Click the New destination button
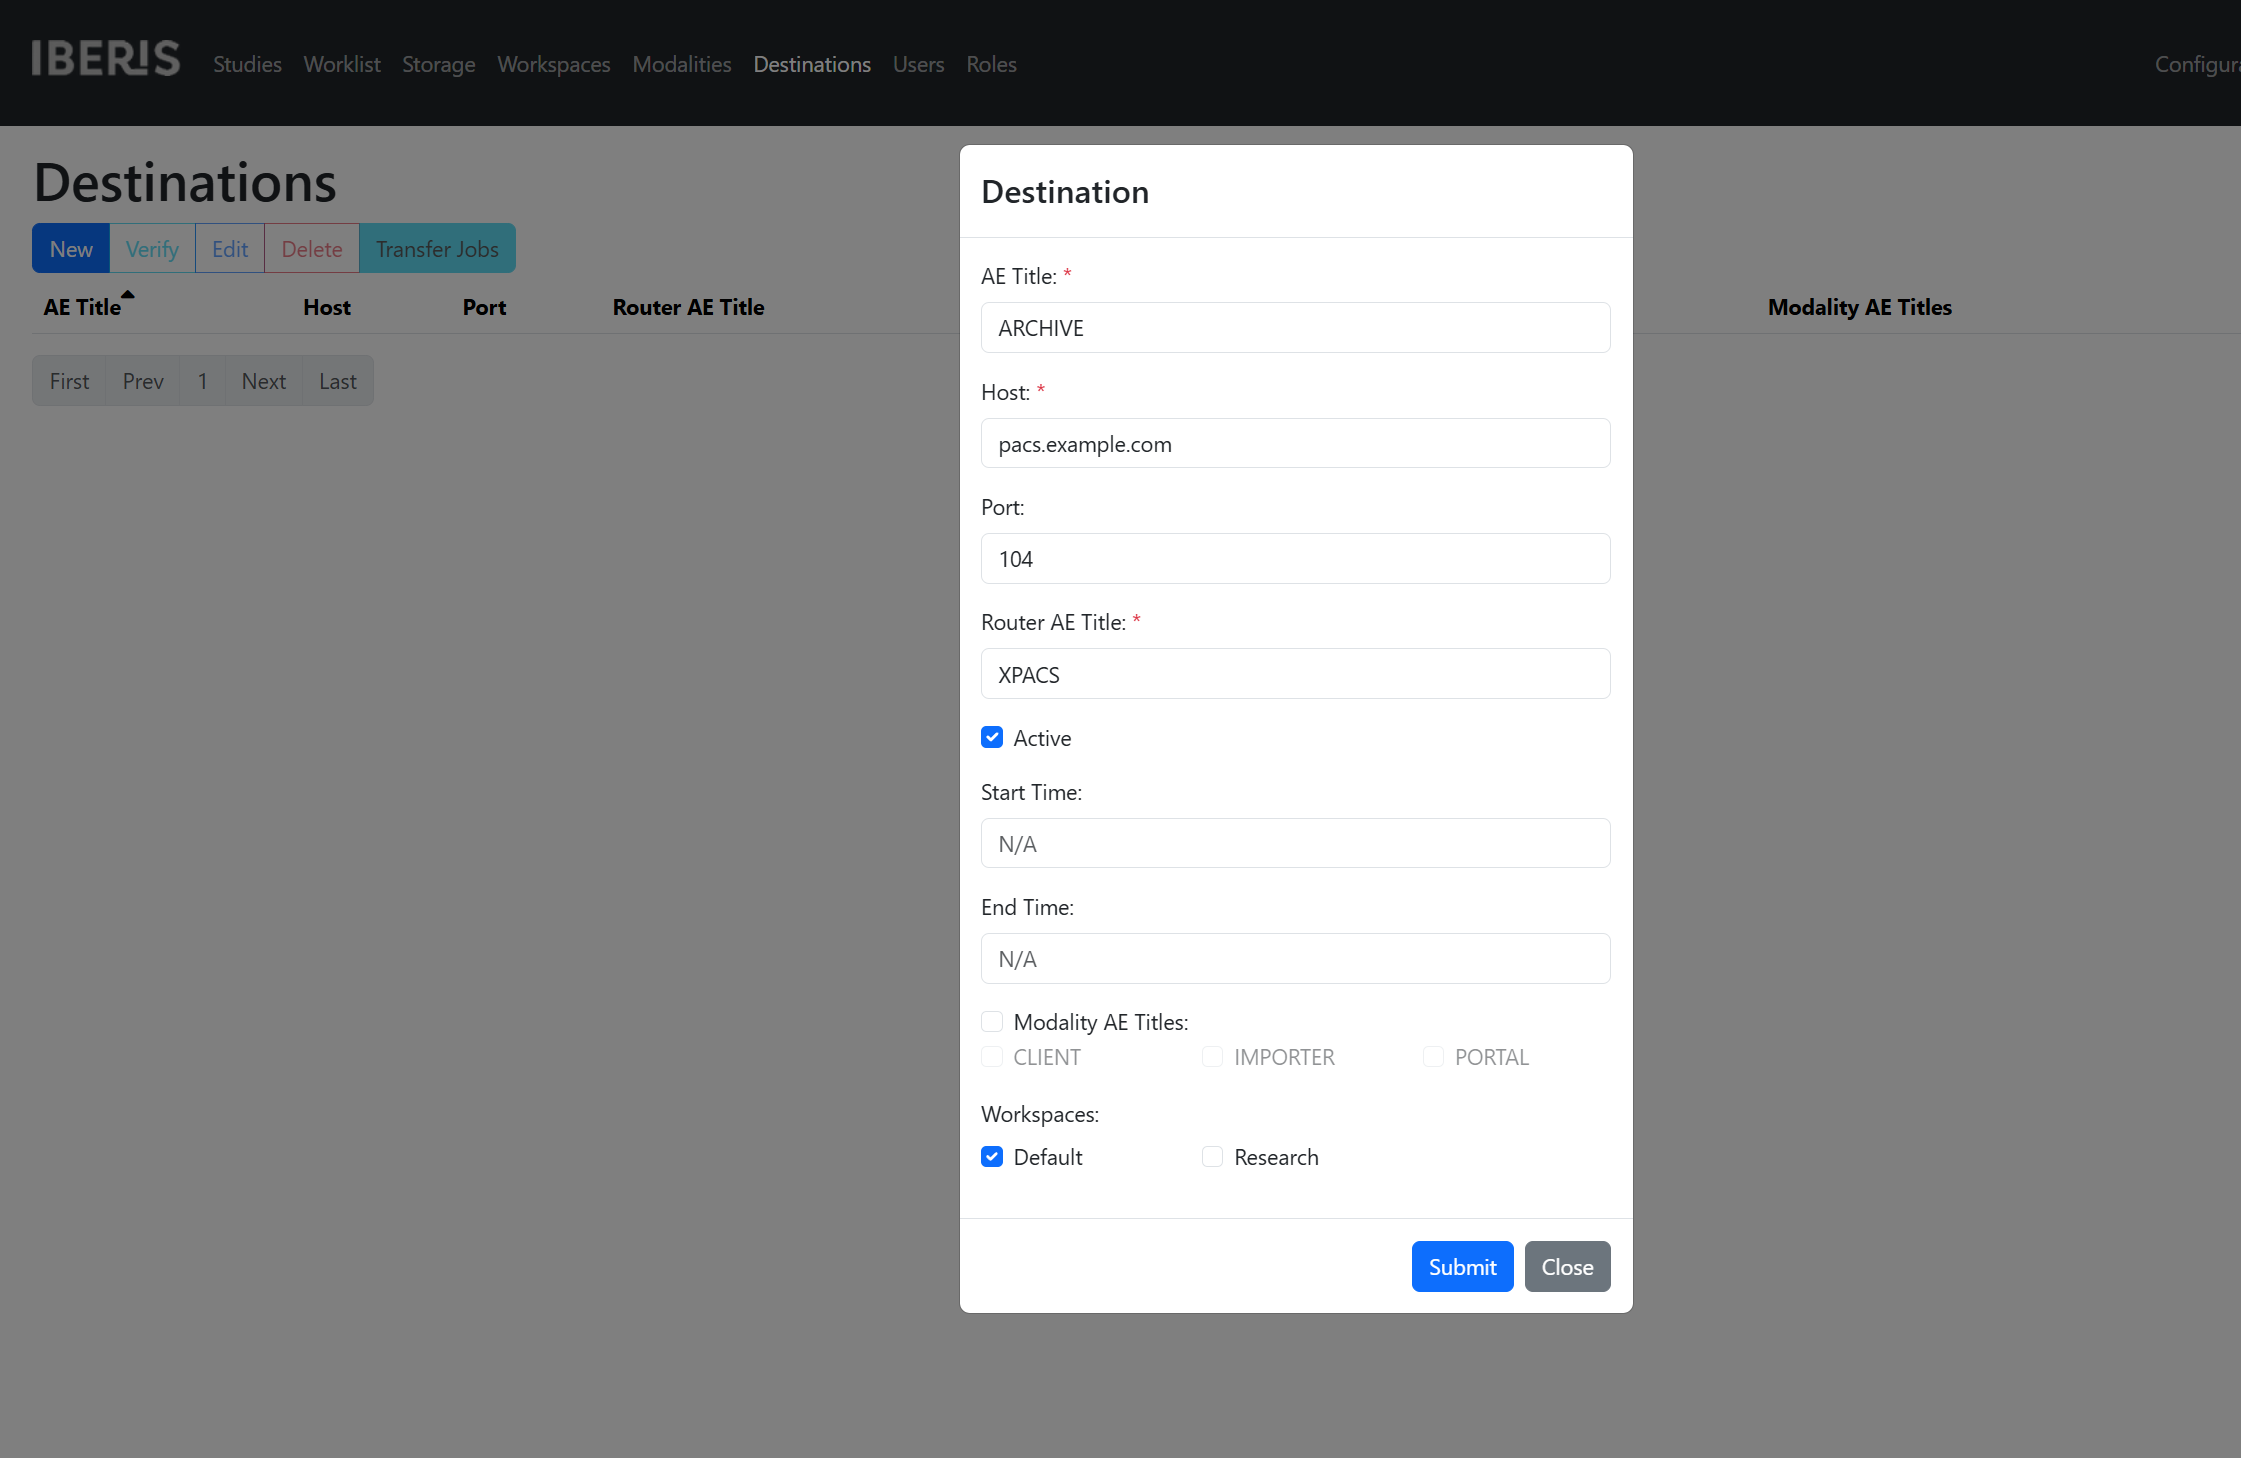 [x=71, y=249]
